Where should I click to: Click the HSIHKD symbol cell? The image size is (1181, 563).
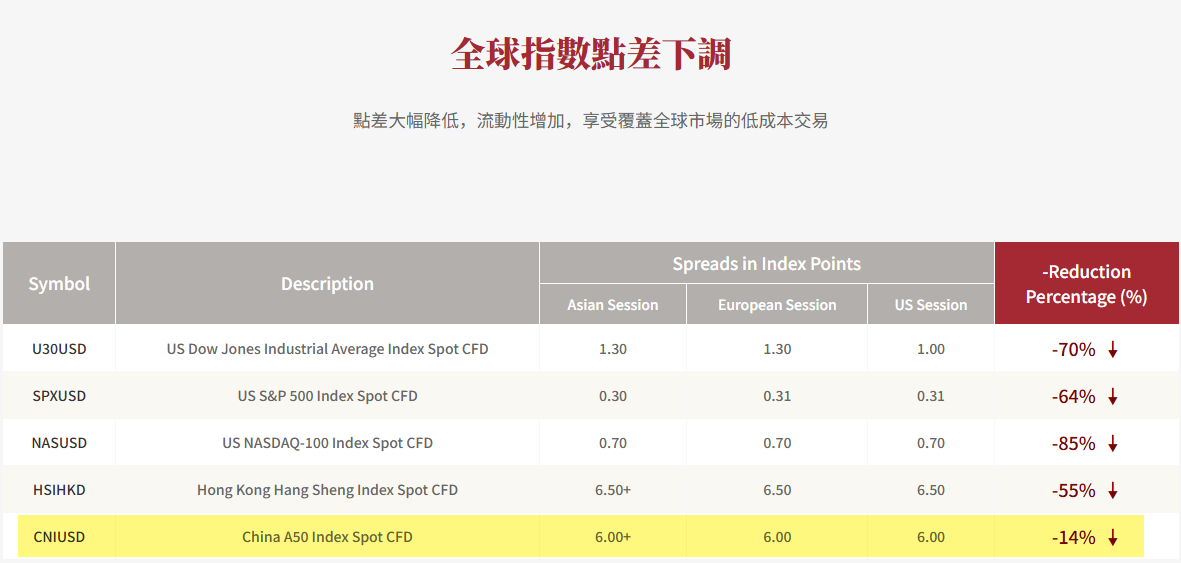59,490
